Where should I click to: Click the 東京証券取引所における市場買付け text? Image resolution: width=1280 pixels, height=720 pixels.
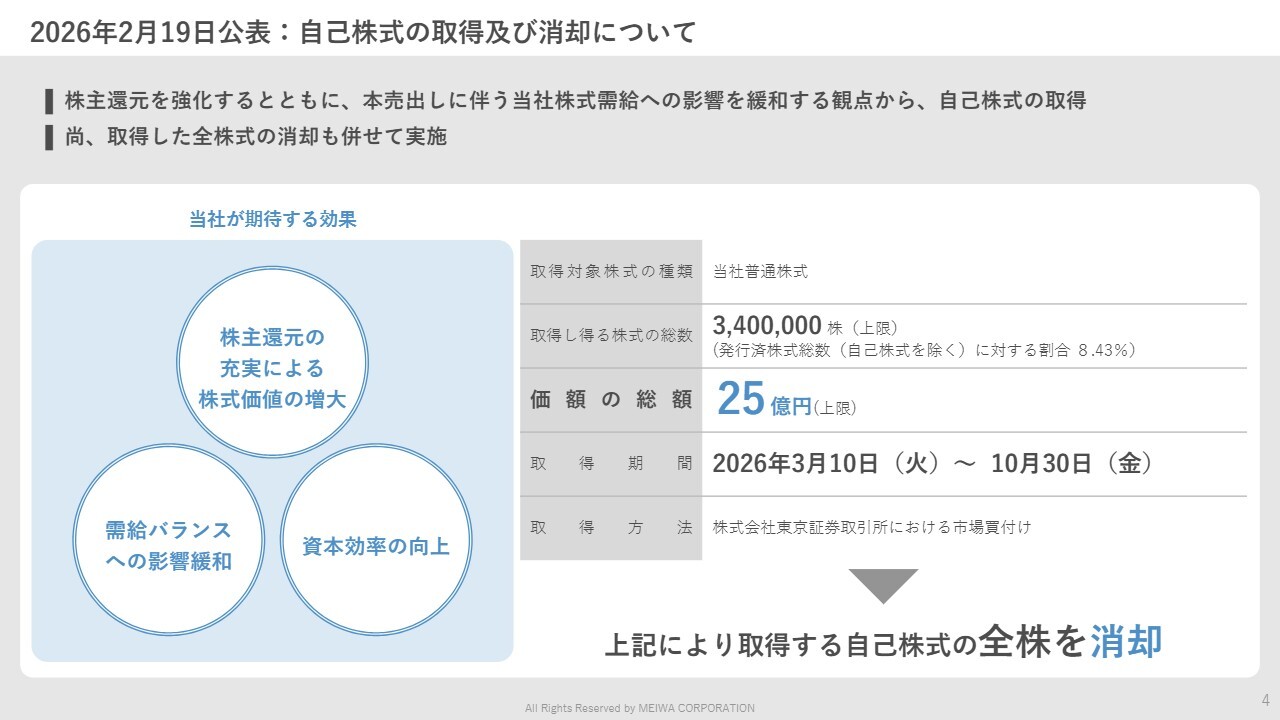tap(872, 527)
